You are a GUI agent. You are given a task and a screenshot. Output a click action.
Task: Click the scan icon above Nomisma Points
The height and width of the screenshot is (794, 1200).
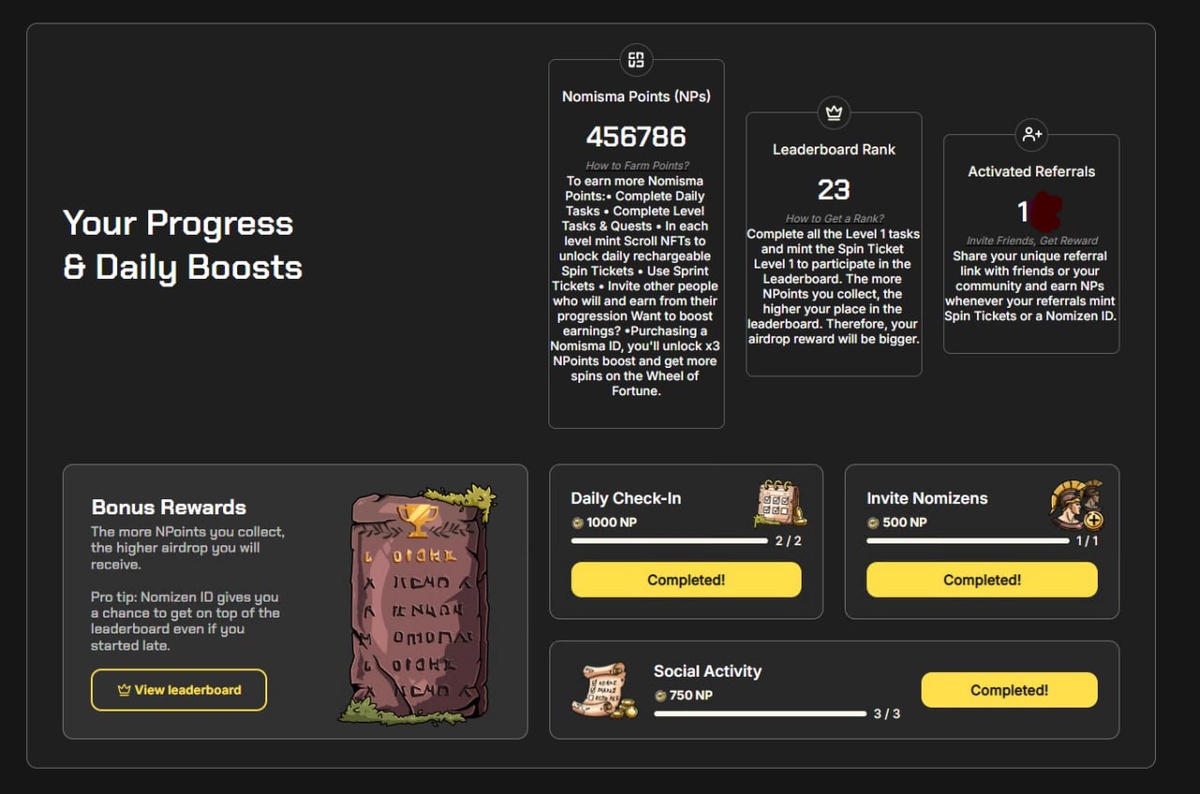[636, 60]
